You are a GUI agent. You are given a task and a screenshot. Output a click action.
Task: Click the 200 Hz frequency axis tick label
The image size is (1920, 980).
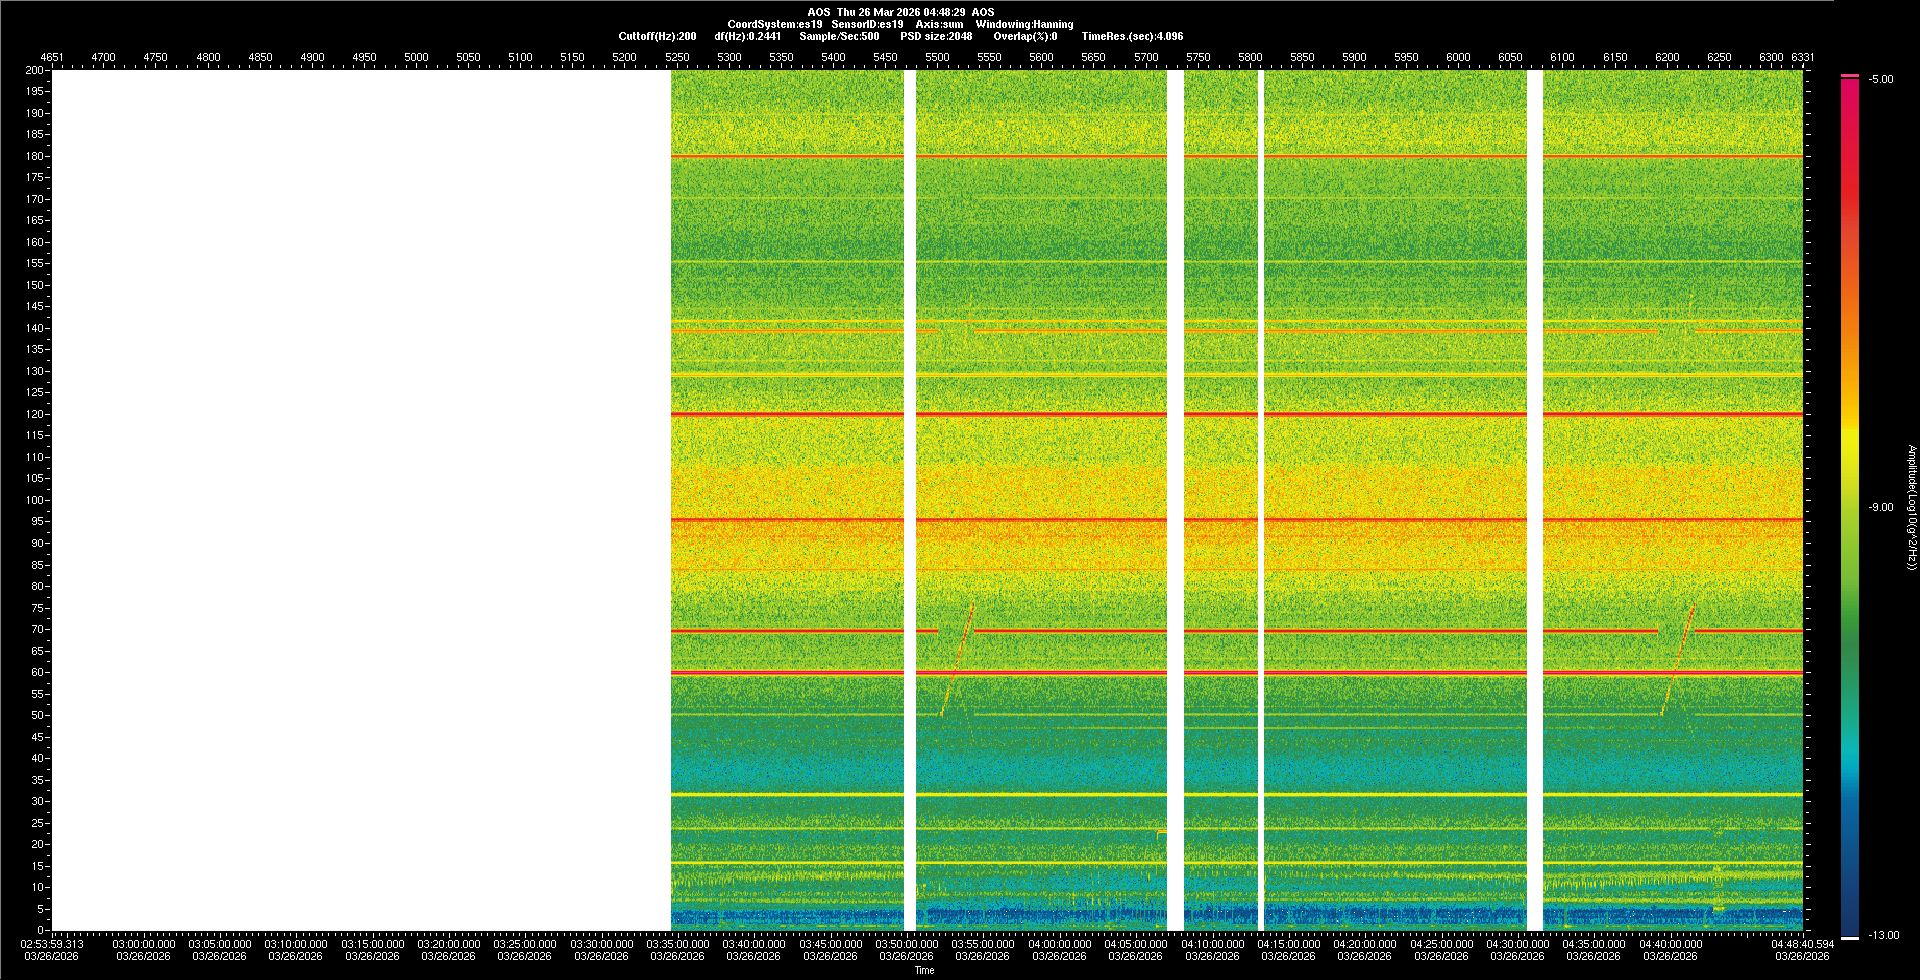click(34, 70)
